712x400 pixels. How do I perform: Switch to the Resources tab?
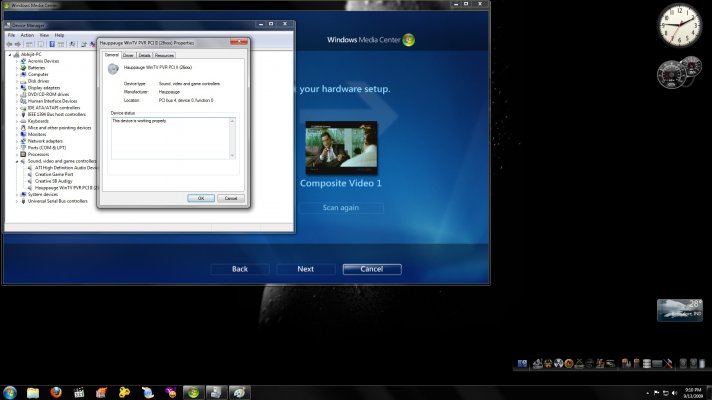pyautogui.click(x=164, y=55)
